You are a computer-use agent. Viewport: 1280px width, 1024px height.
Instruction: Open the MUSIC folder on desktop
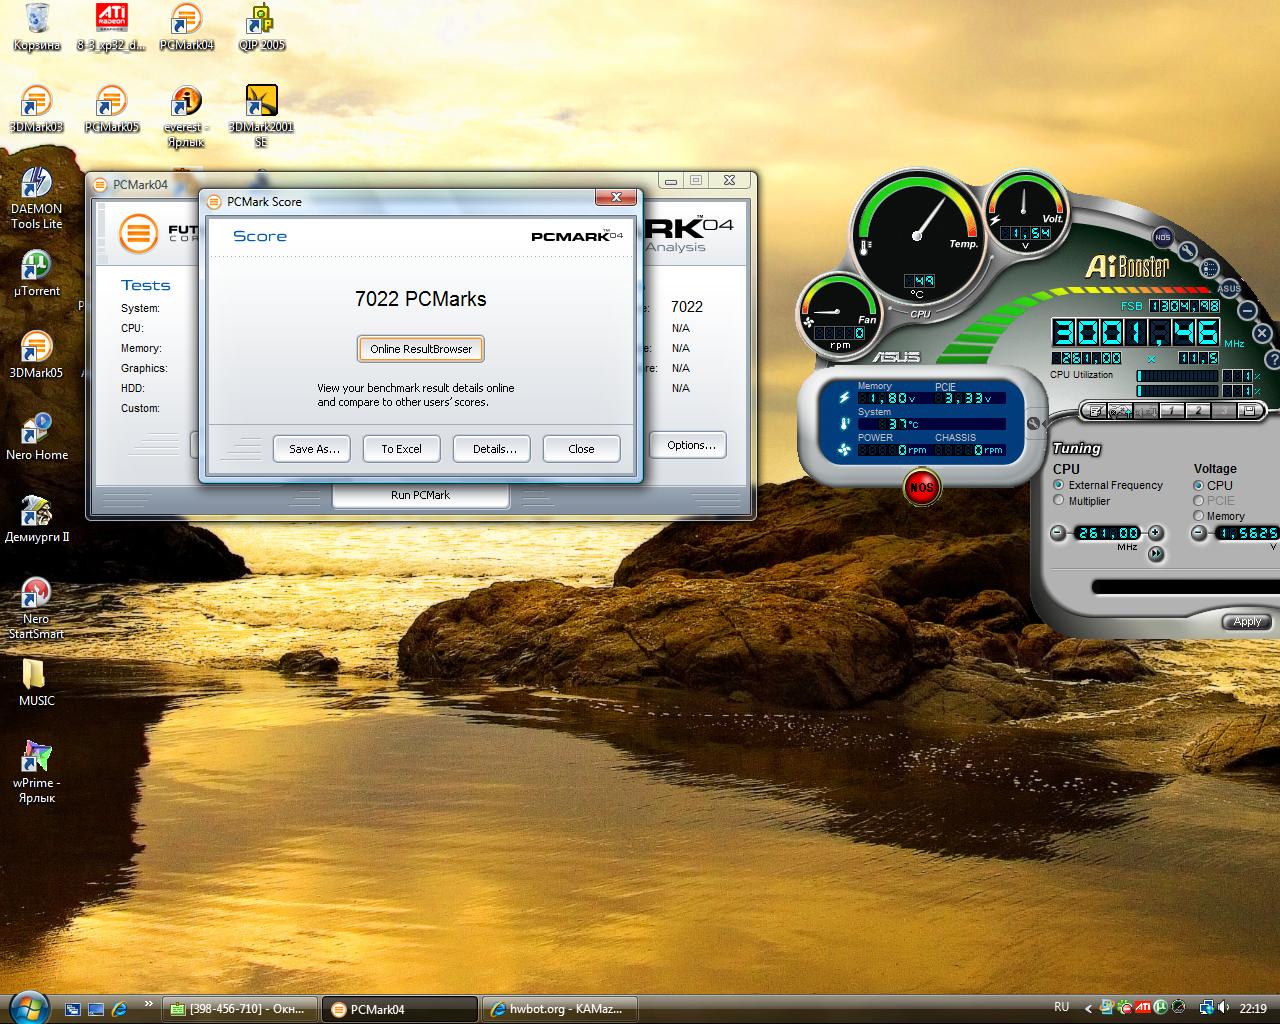pos(36,684)
